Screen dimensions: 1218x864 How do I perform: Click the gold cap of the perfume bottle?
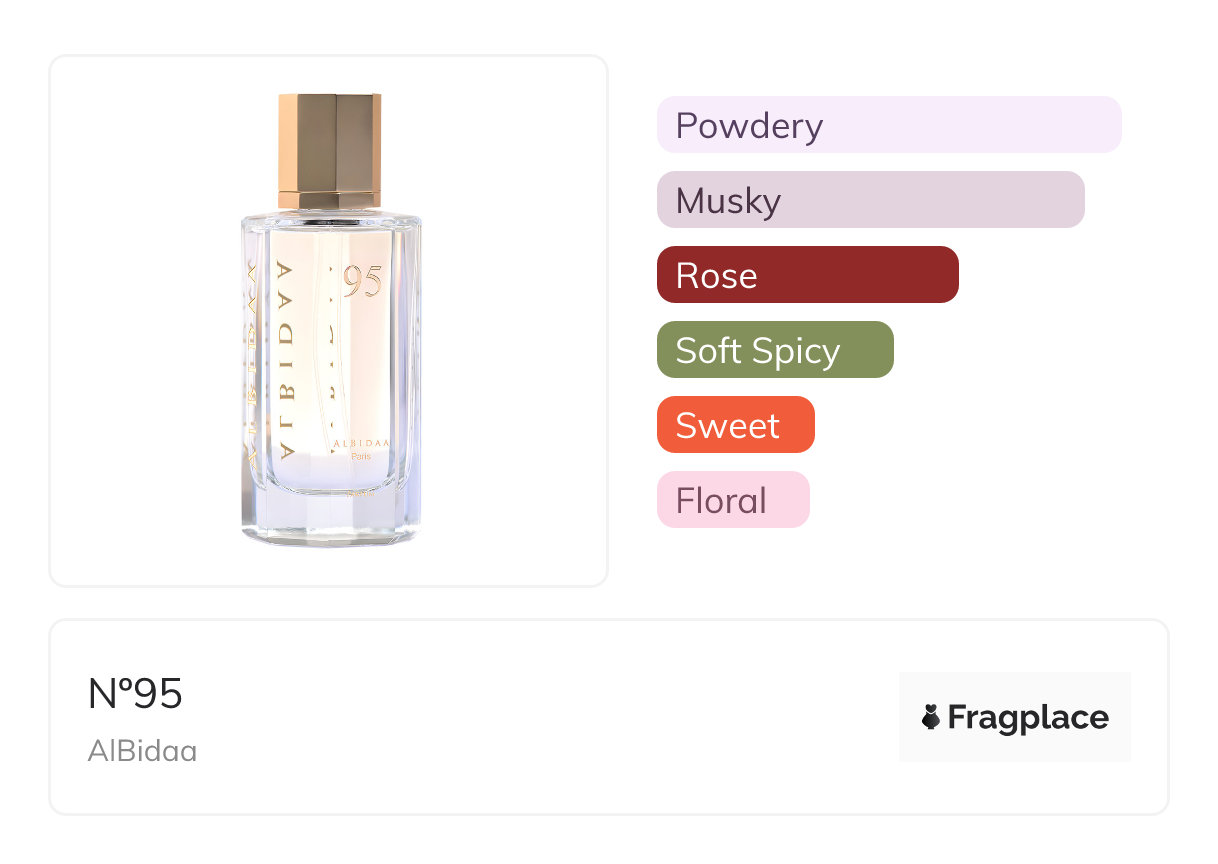329,150
